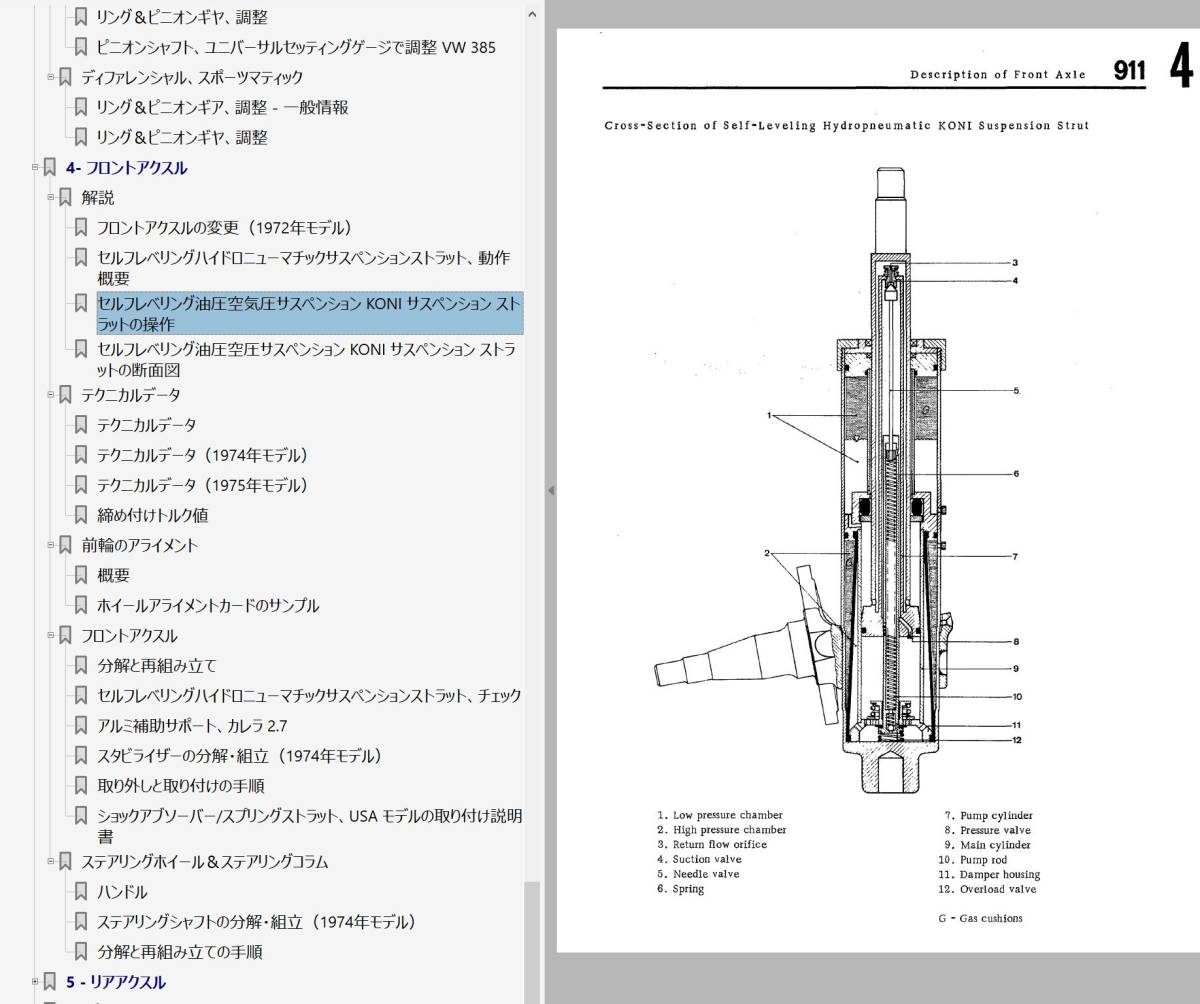1200x1004 pixels.
Task: Open リング＆ピニオンギア、調整 - 一般情報 bookmark
Action: coord(223,107)
